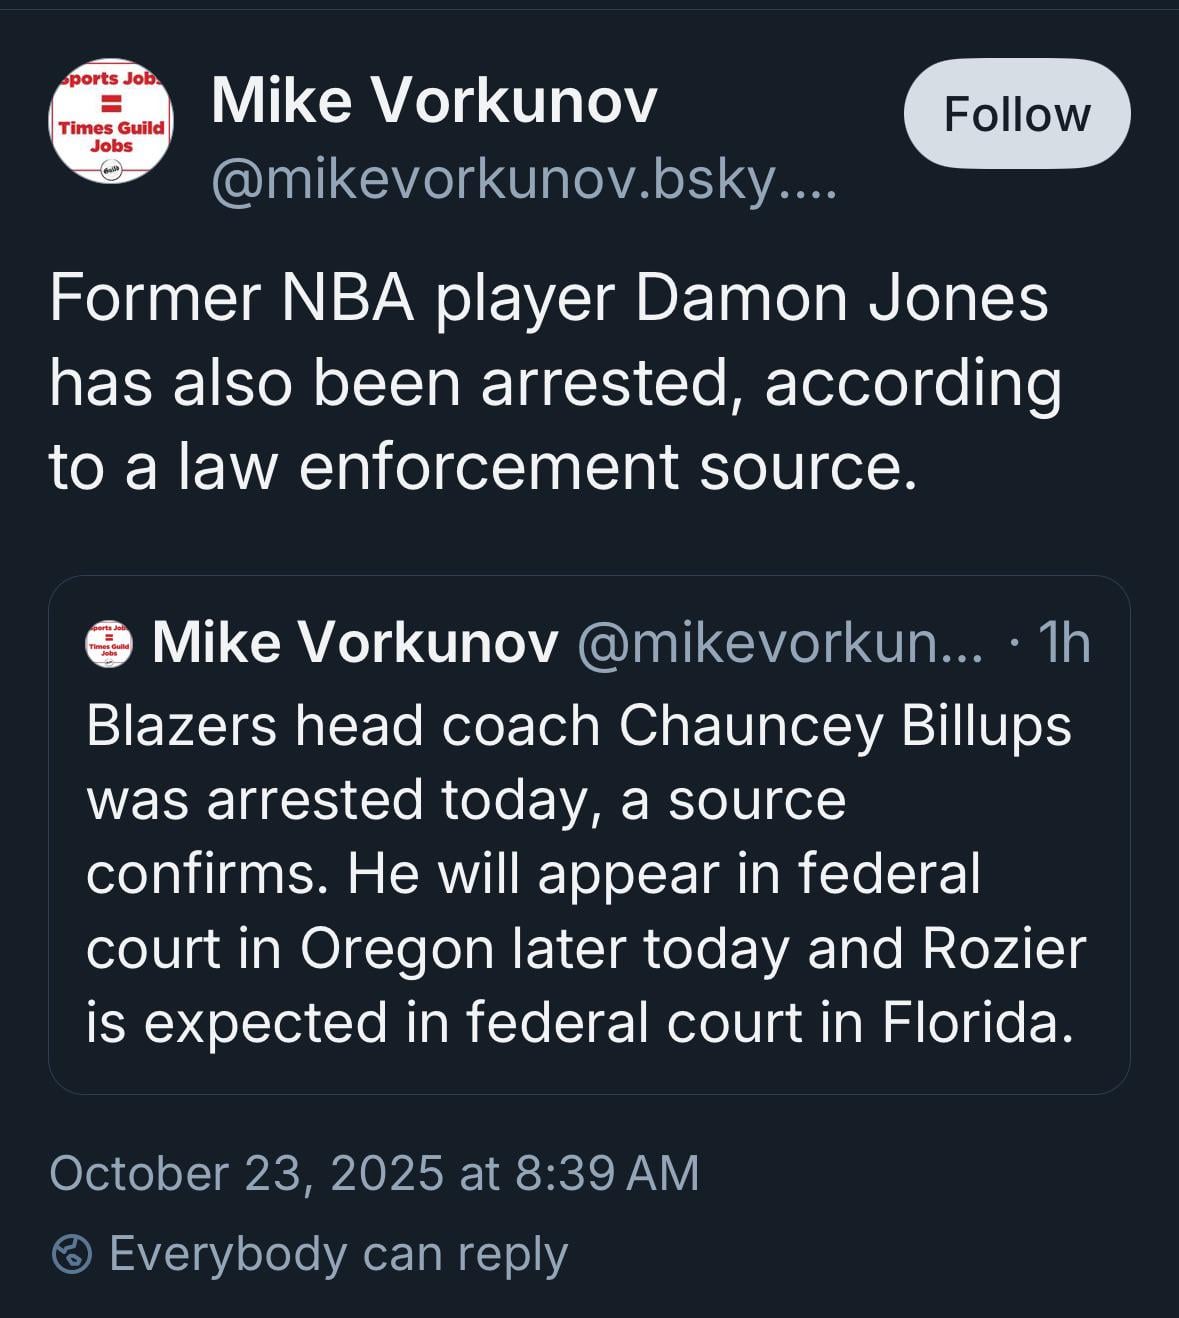
Task: Click the Follow button
Action: [1017, 114]
